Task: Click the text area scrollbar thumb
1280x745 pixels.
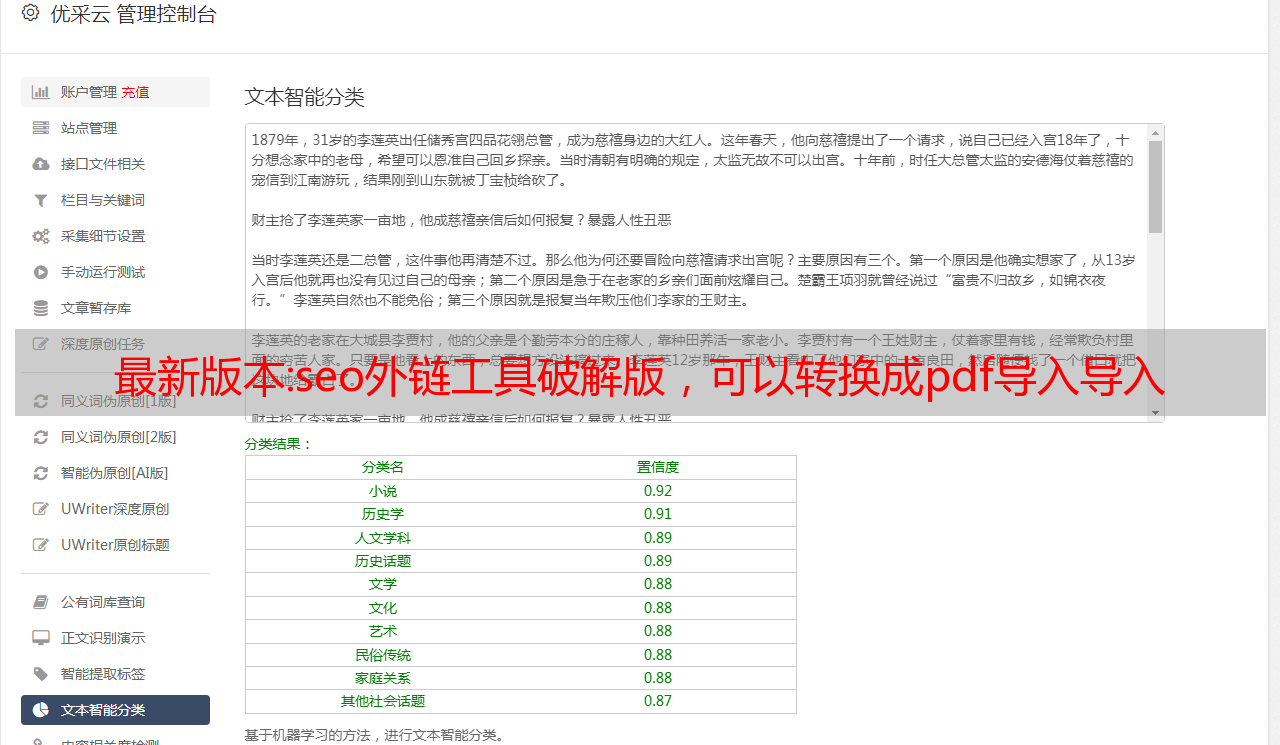Action: point(1155,187)
